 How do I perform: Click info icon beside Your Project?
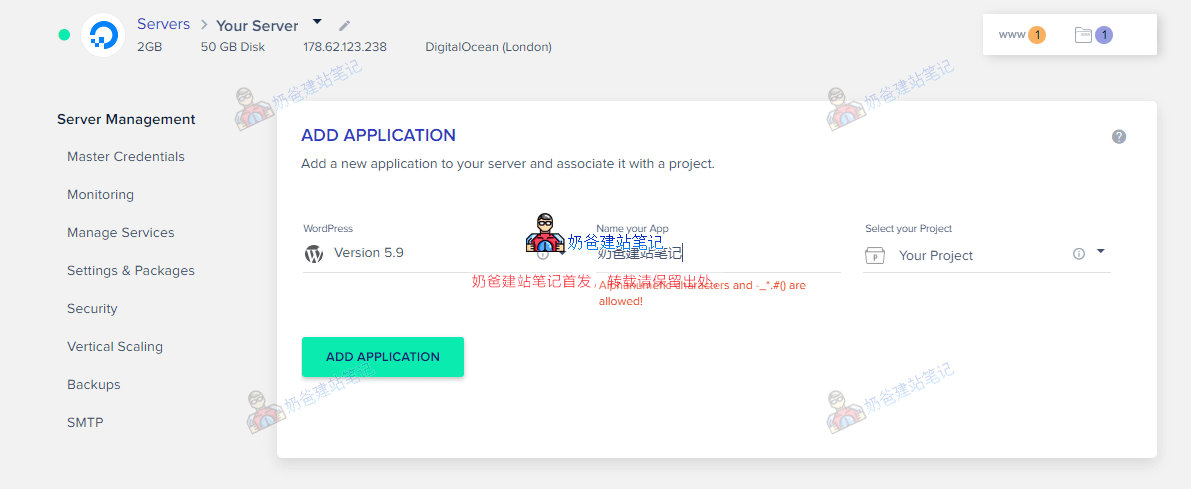point(1079,254)
